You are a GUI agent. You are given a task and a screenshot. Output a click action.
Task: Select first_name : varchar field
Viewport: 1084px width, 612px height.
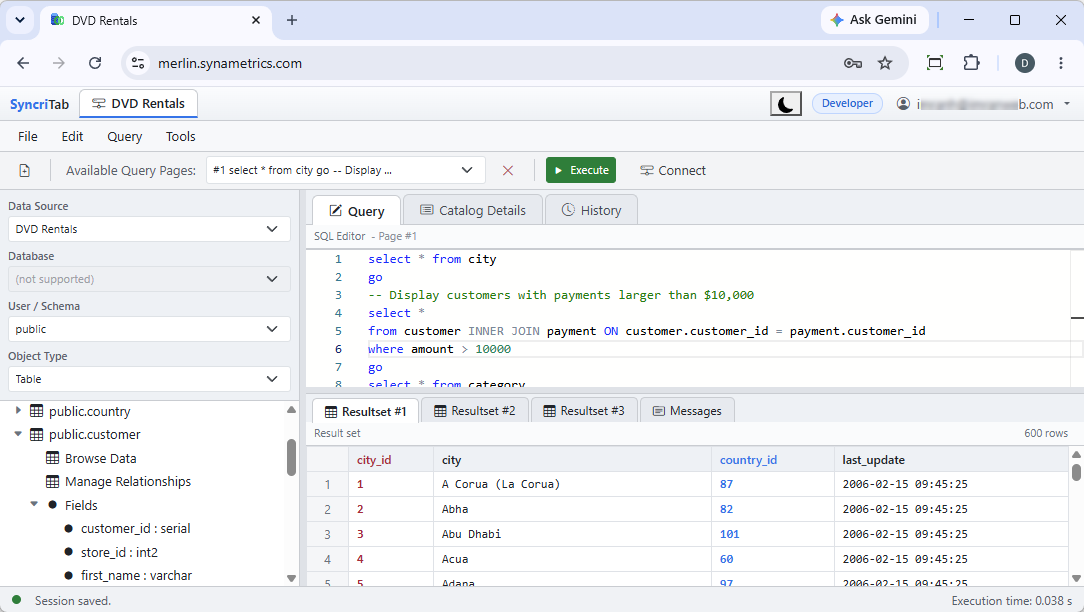pyautogui.click(x=136, y=575)
